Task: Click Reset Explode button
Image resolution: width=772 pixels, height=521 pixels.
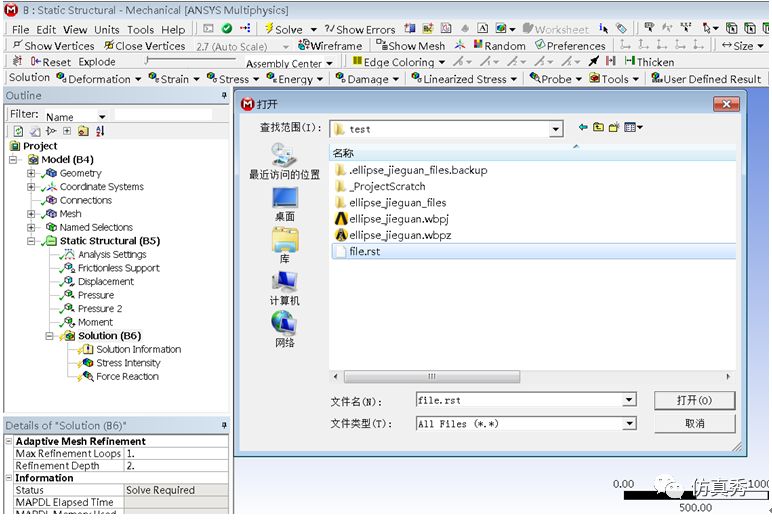Action: [x=51, y=62]
